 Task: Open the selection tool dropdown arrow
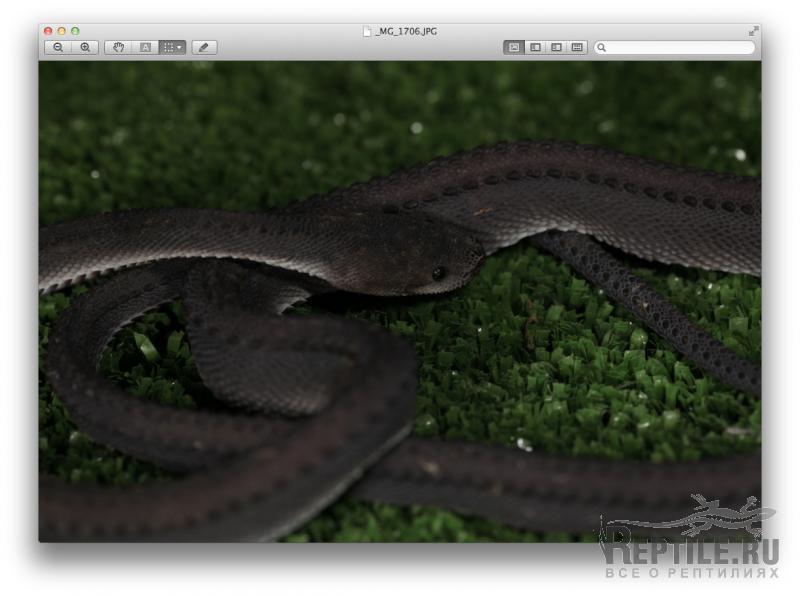tap(180, 47)
